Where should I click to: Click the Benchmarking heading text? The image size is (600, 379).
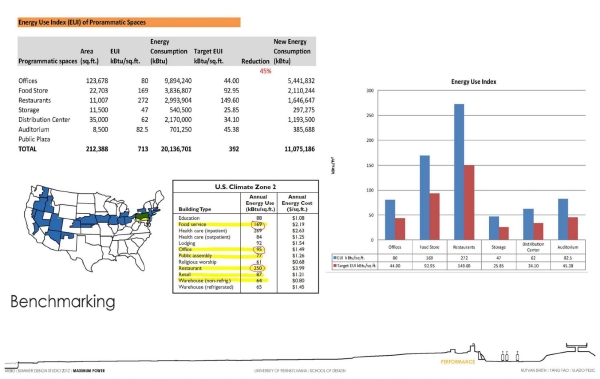63,302
